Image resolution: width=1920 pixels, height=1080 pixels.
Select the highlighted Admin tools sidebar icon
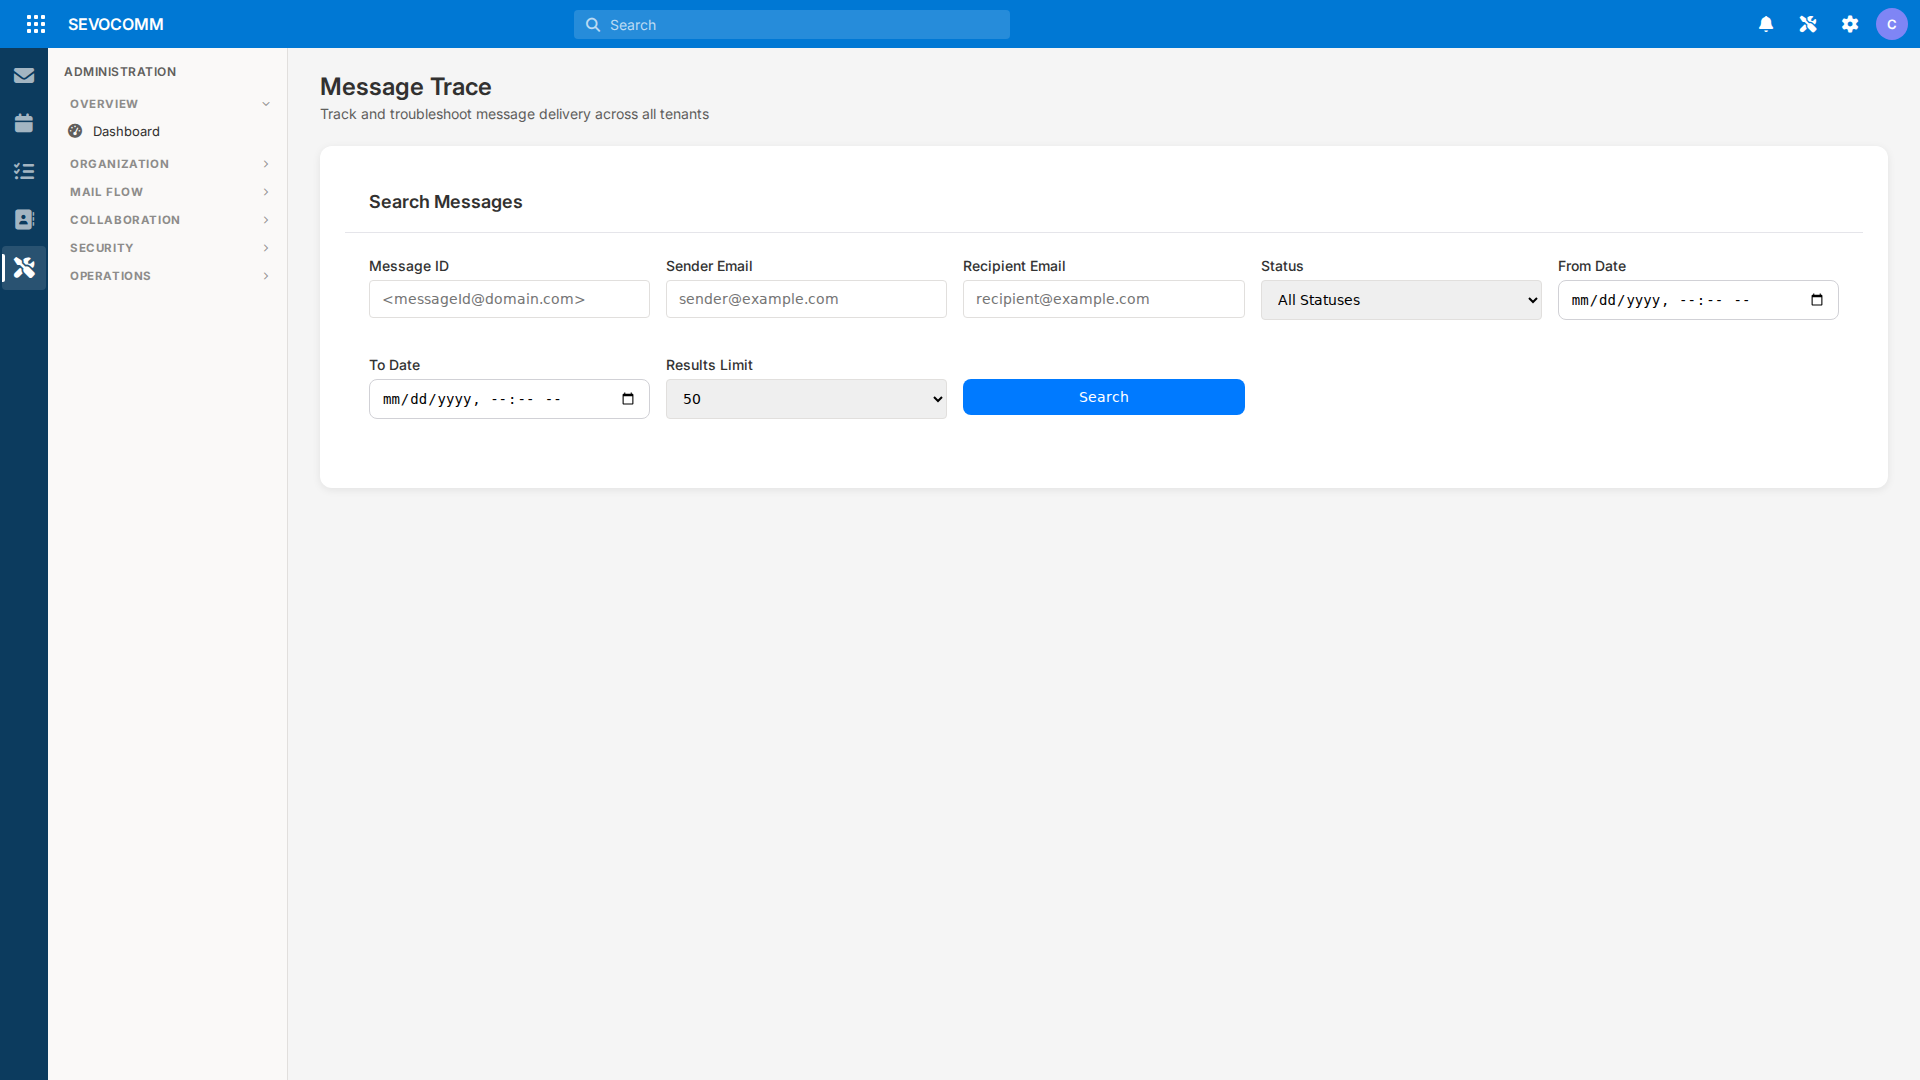click(24, 267)
